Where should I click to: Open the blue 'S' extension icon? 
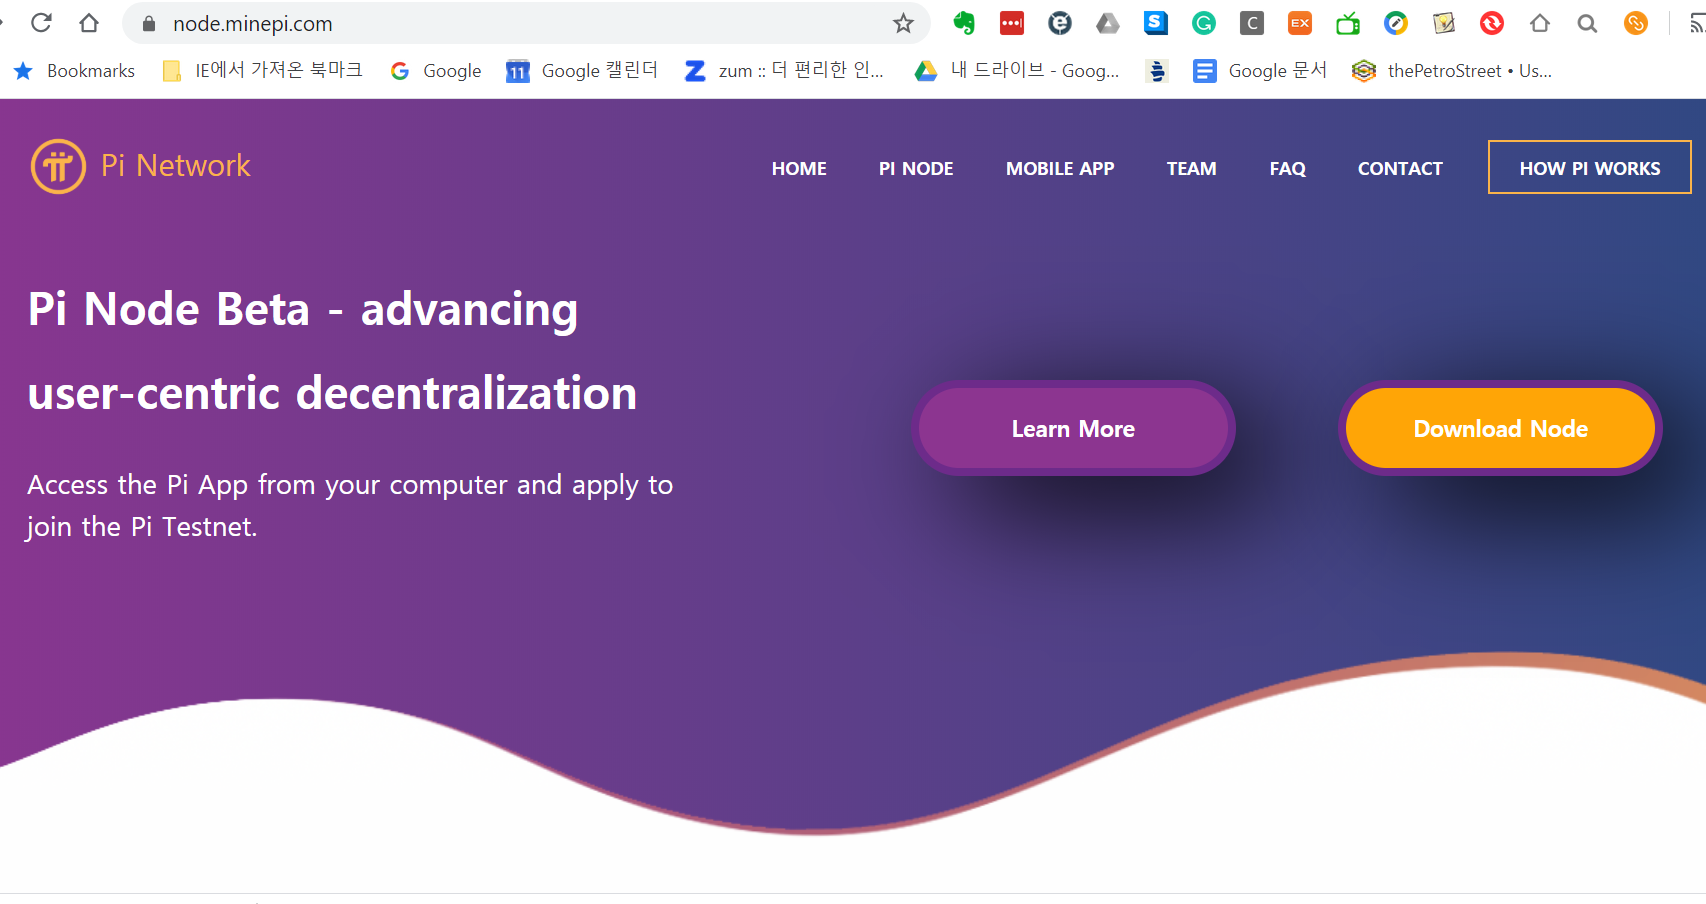click(1156, 23)
